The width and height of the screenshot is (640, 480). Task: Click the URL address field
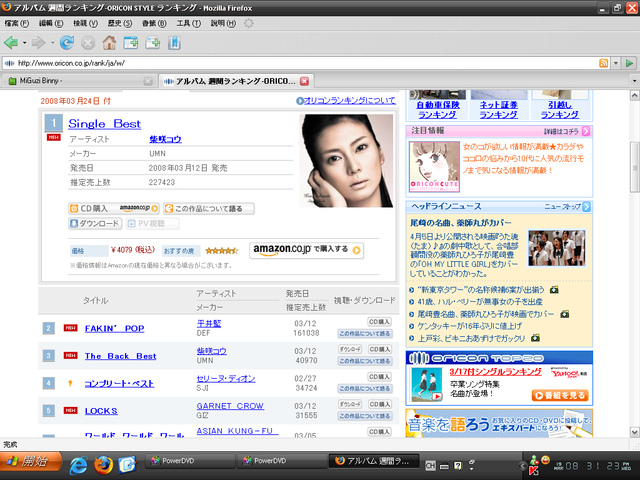pyautogui.click(x=306, y=63)
